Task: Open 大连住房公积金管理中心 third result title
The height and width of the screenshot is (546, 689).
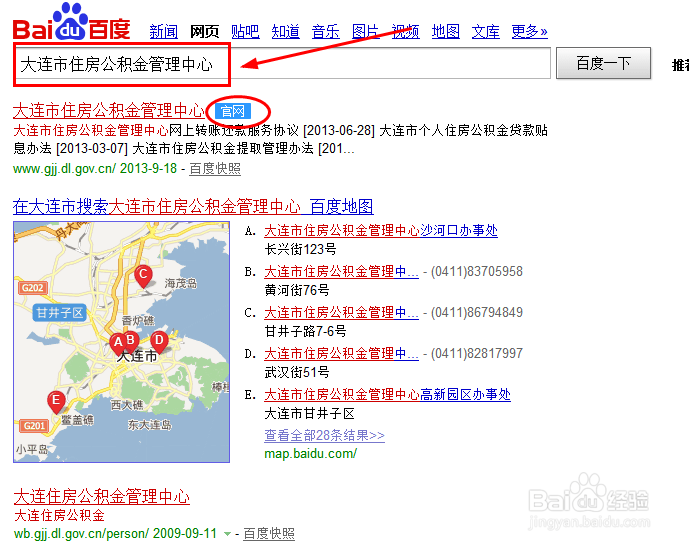Action: click(x=102, y=496)
